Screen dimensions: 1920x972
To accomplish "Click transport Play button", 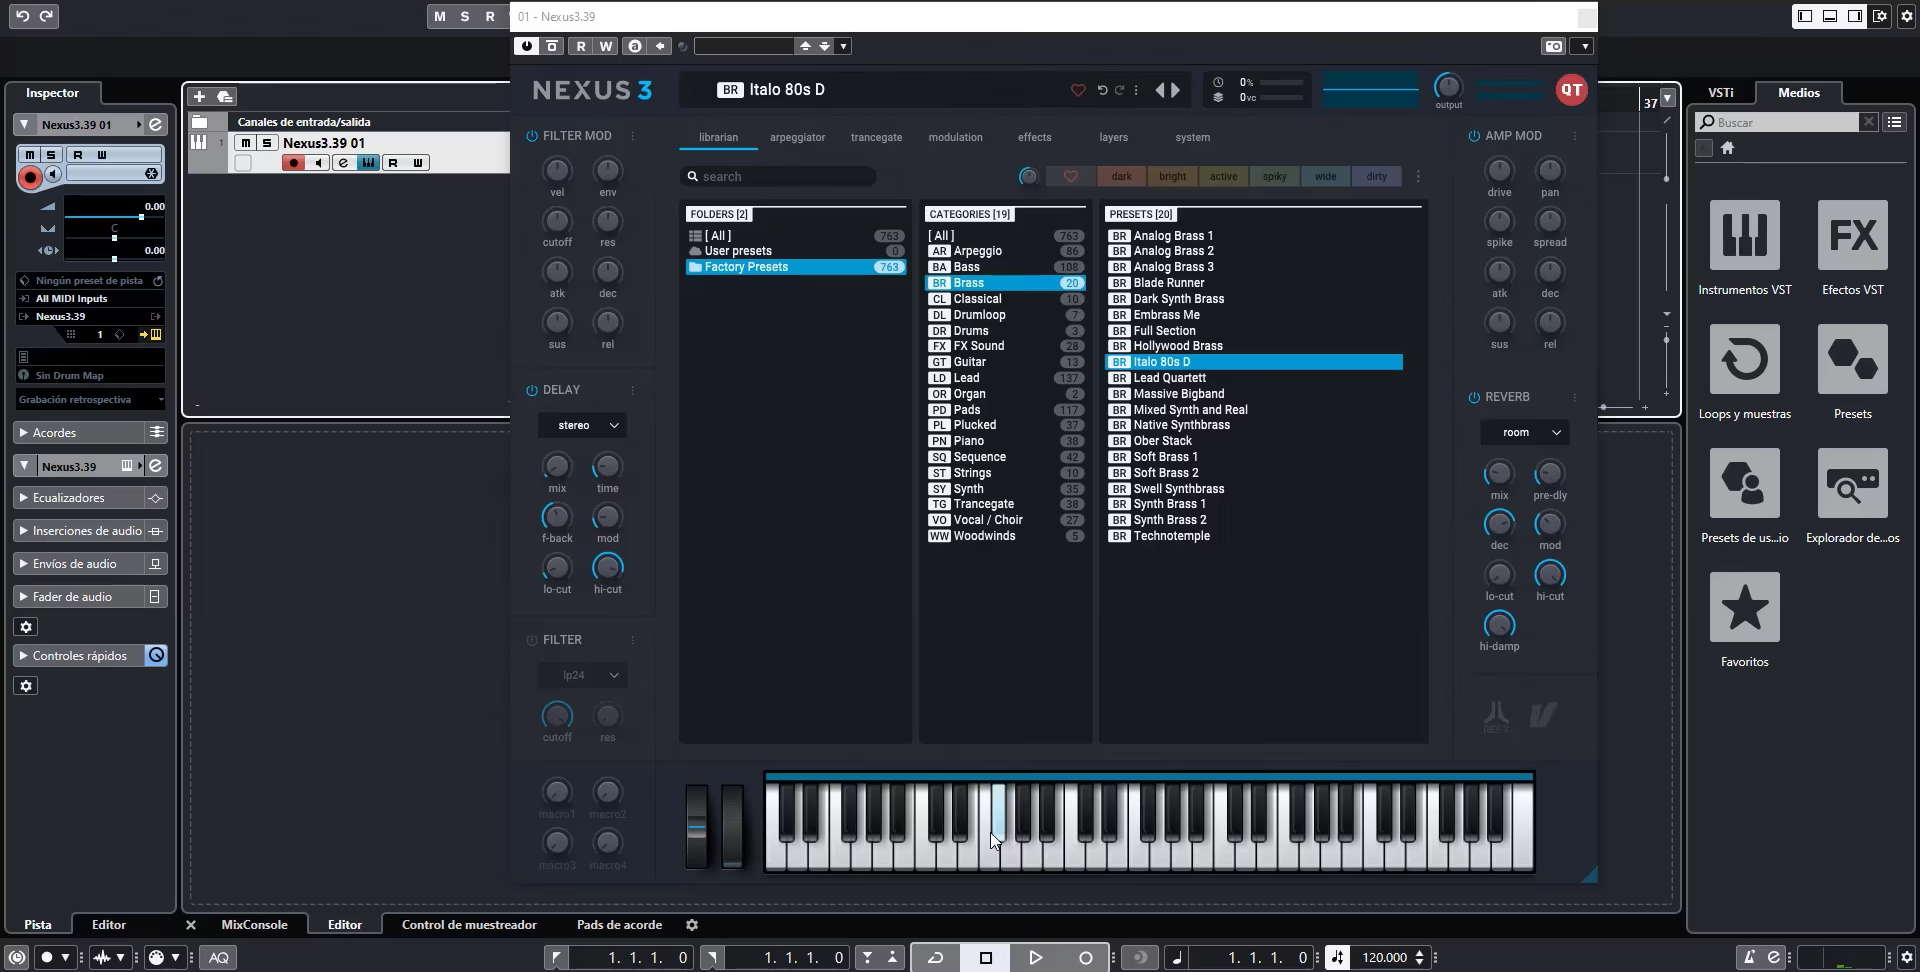I will [x=1035, y=957].
